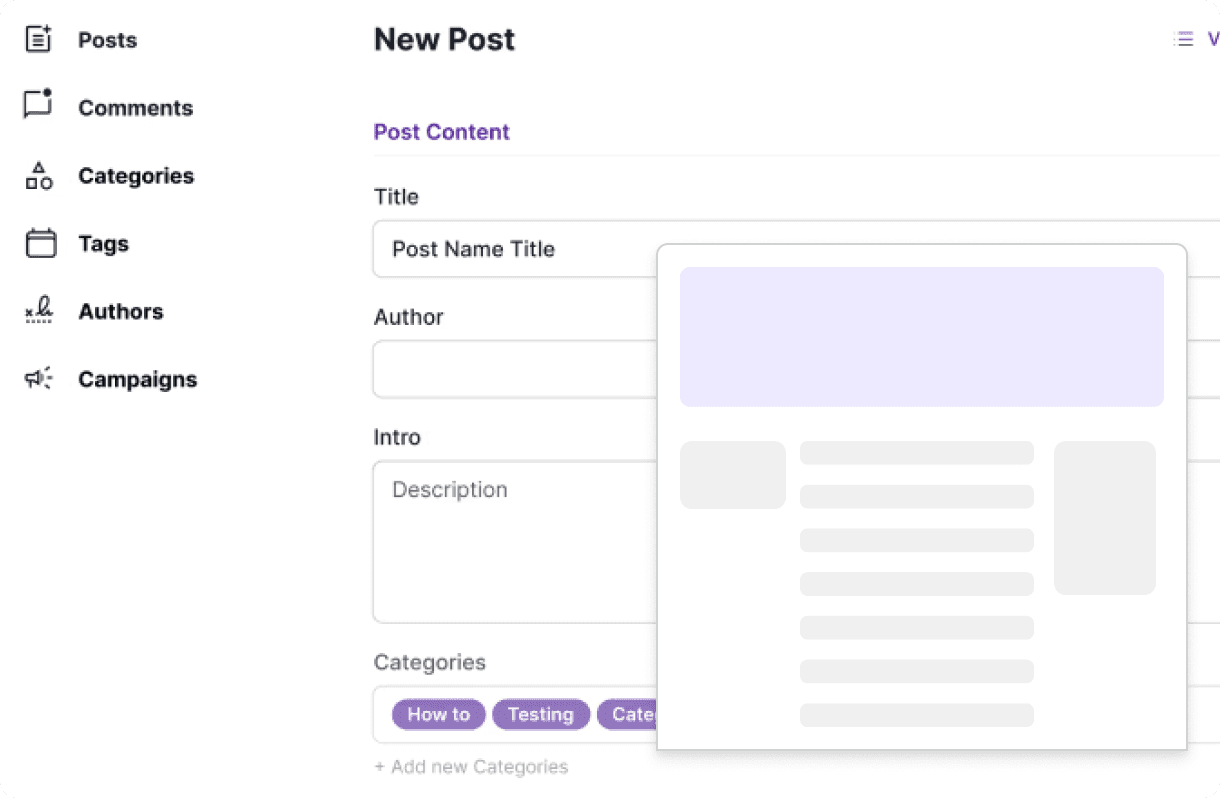Open Authors section label
Screen dimensions: 1224x798
(121, 312)
